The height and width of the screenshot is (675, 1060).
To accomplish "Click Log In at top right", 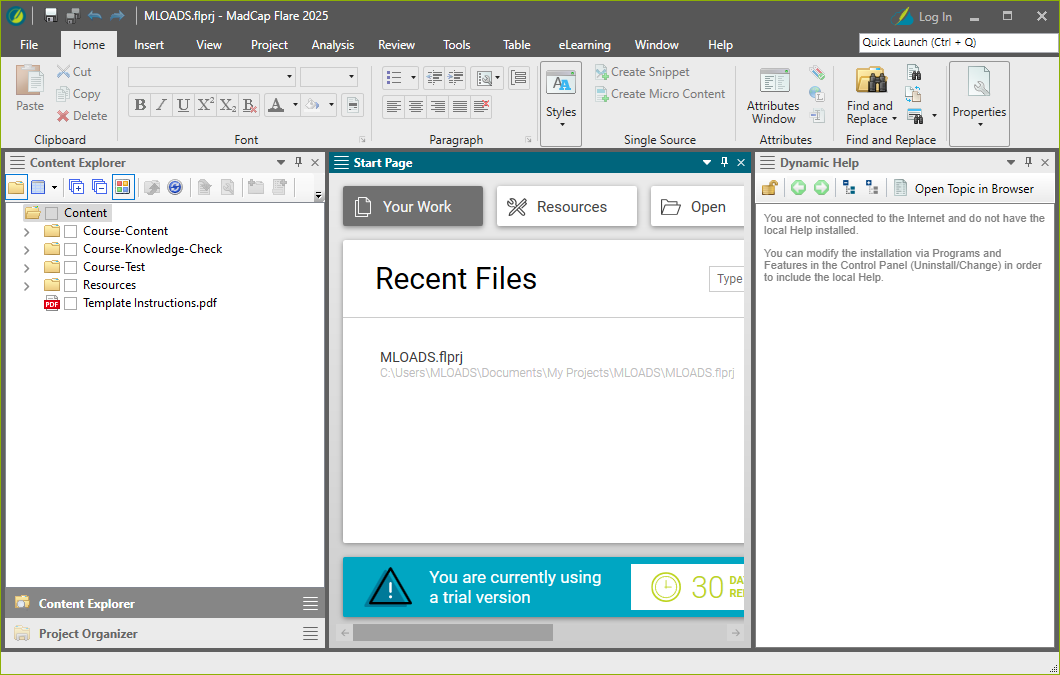I will coord(935,17).
